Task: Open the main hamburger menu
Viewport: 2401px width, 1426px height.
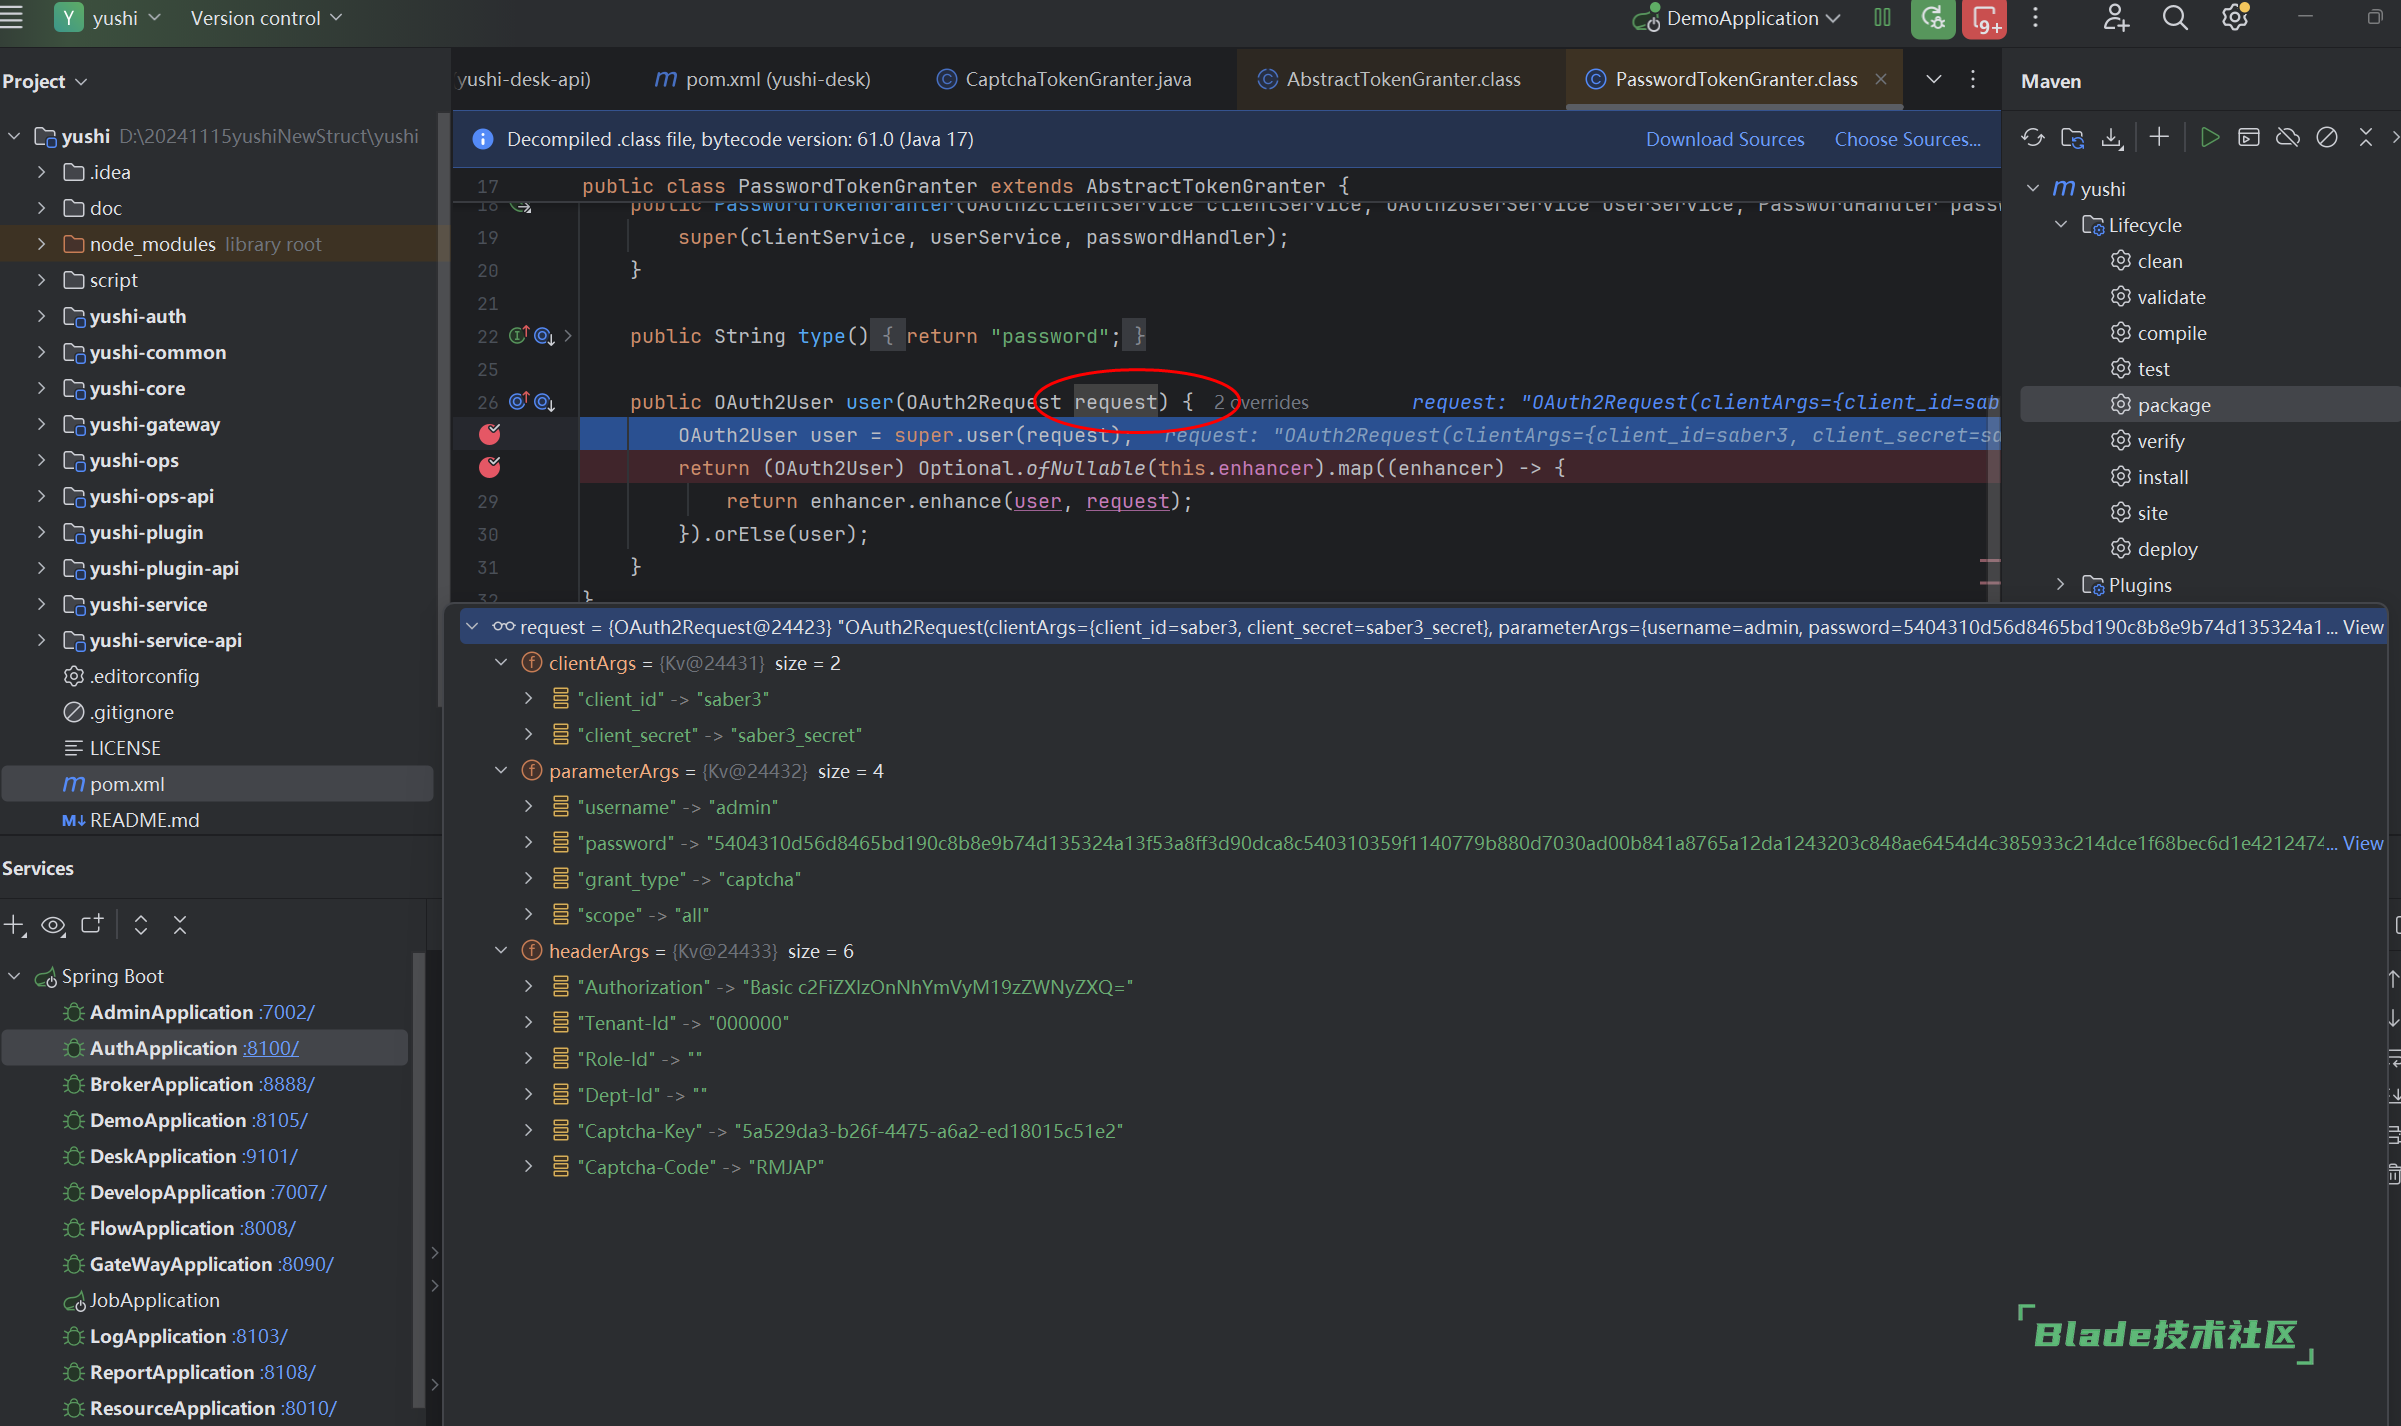Action: pyautogui.click(x=12, y=17)
